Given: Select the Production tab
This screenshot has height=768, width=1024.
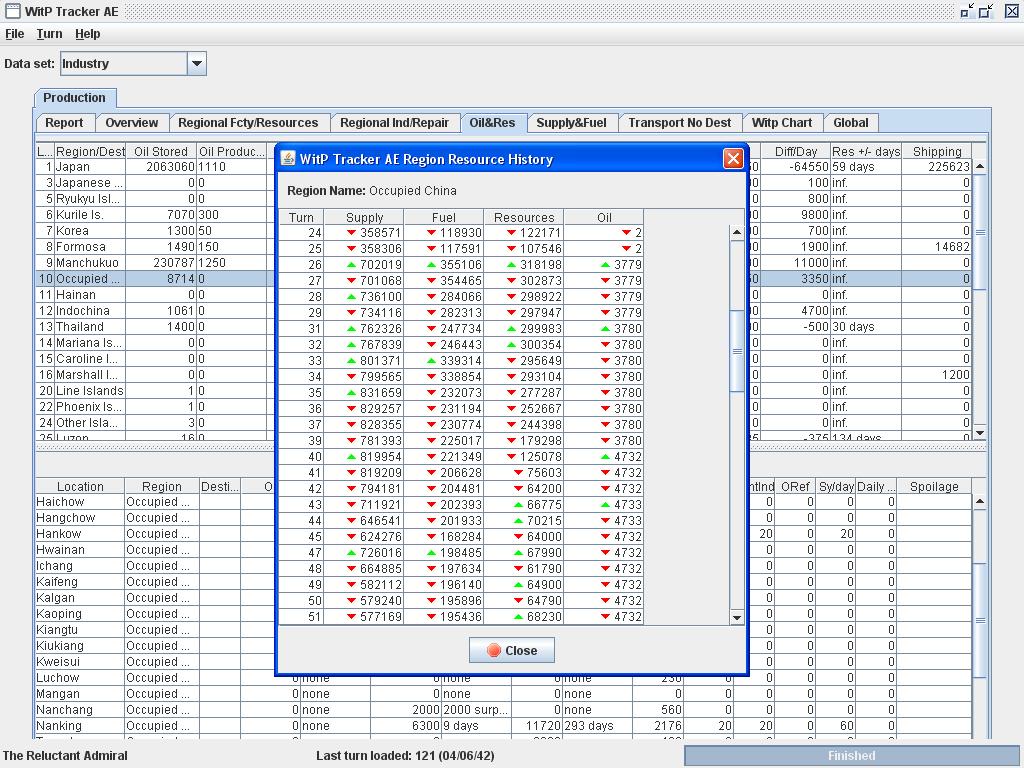Looking at the screenshot, I should tap(74, 98).
